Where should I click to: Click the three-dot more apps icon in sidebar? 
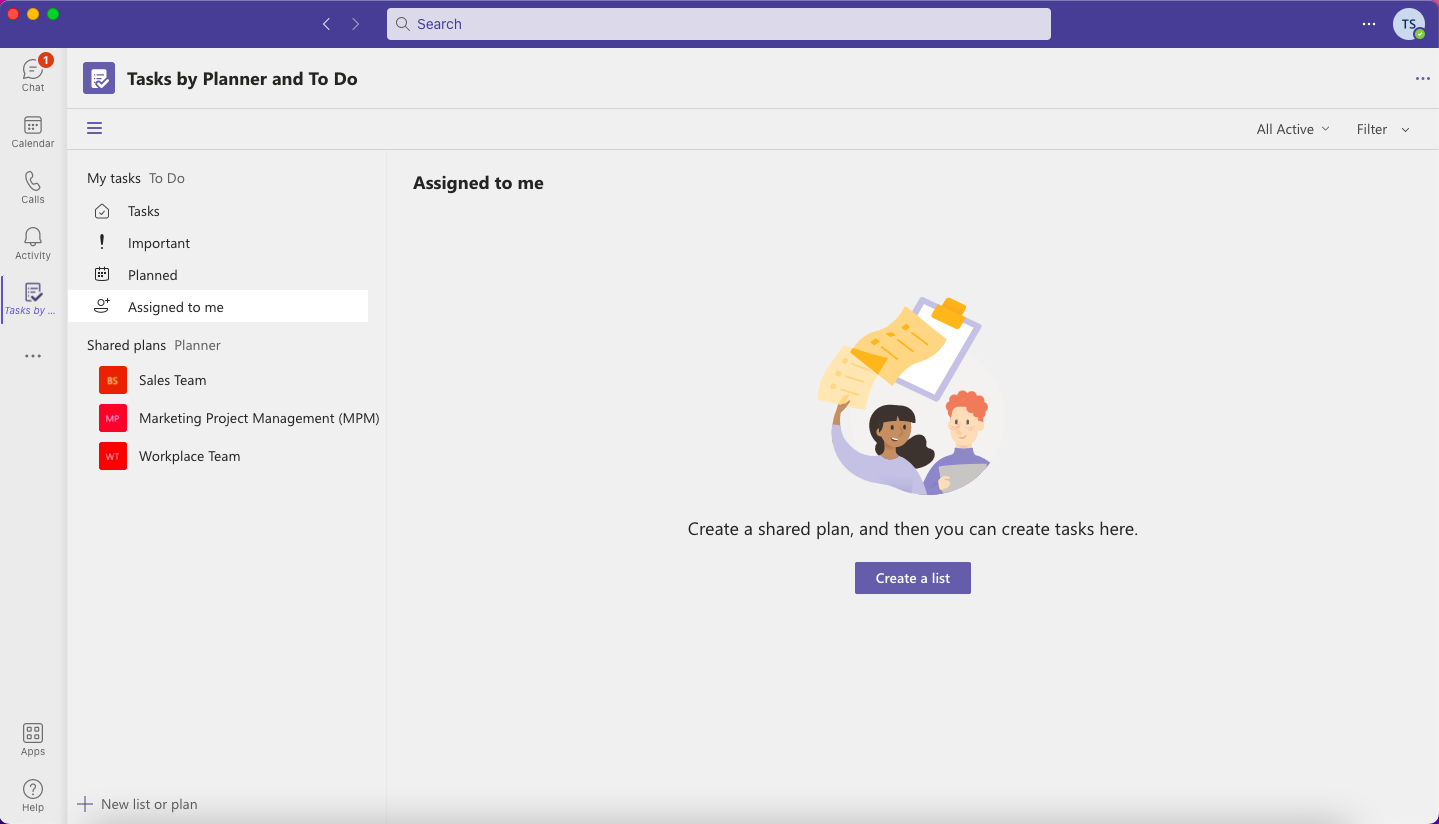click(x=33, y=356)
